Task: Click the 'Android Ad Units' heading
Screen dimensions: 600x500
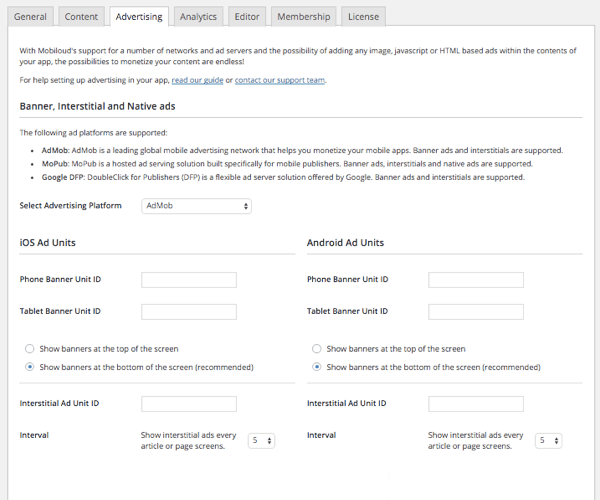Action: pos(346,243)
